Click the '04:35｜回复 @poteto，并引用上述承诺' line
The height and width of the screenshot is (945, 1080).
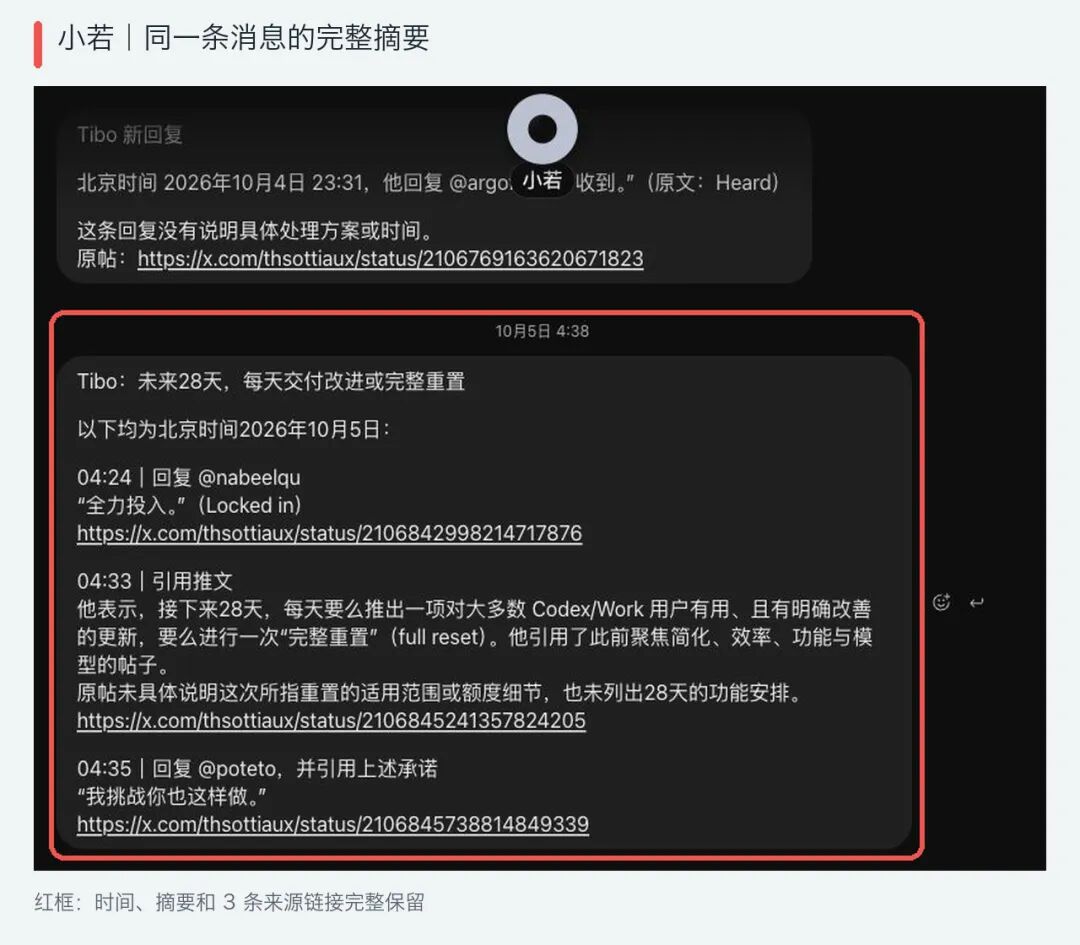click(257, 769)
